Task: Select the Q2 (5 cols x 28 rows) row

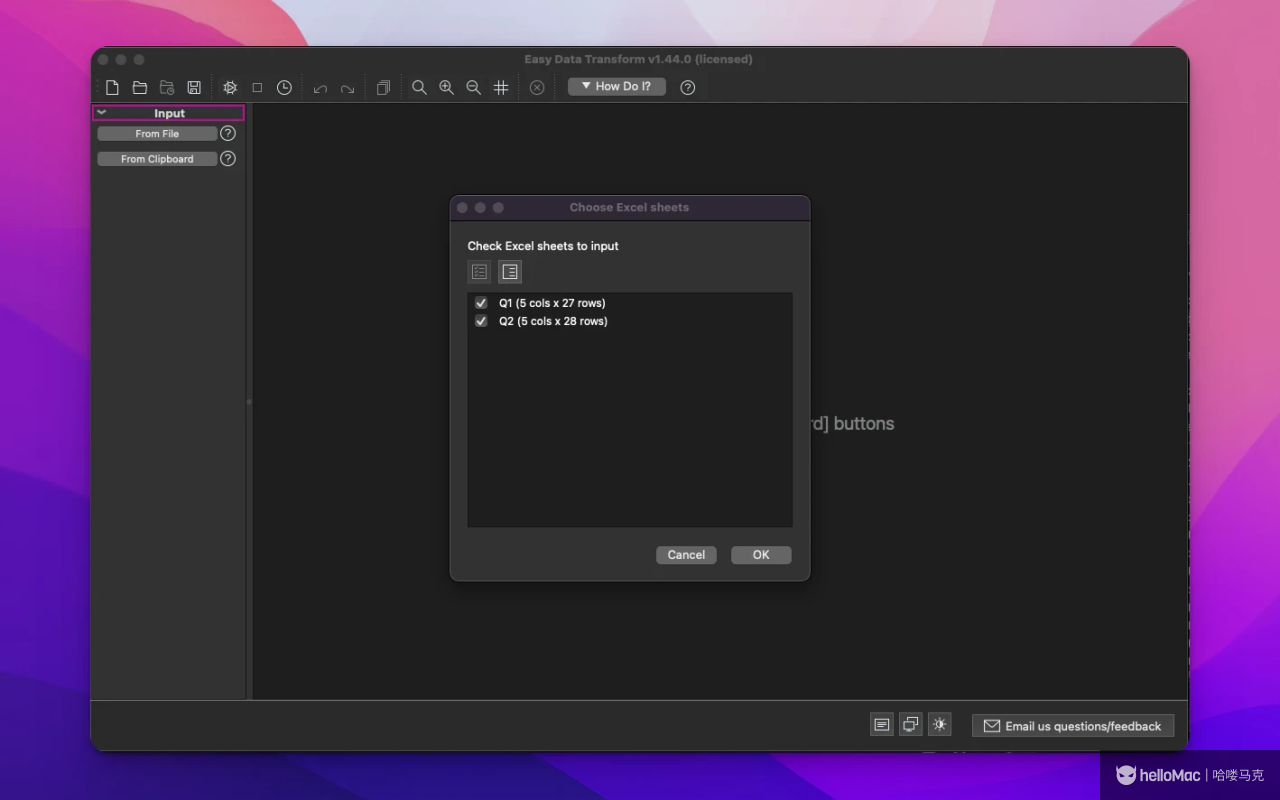Action: 630,321
